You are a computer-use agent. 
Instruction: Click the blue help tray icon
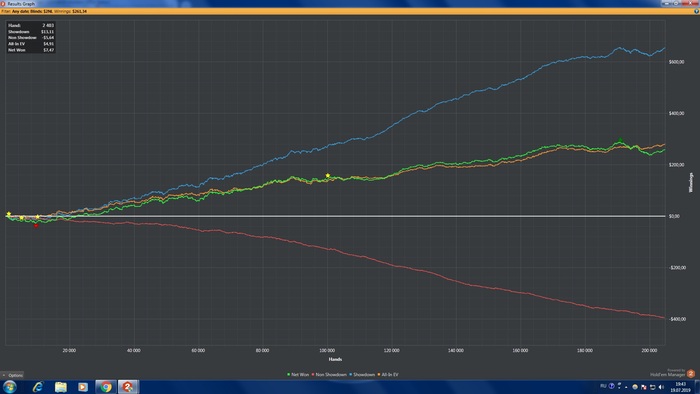(x=612, y=386)
